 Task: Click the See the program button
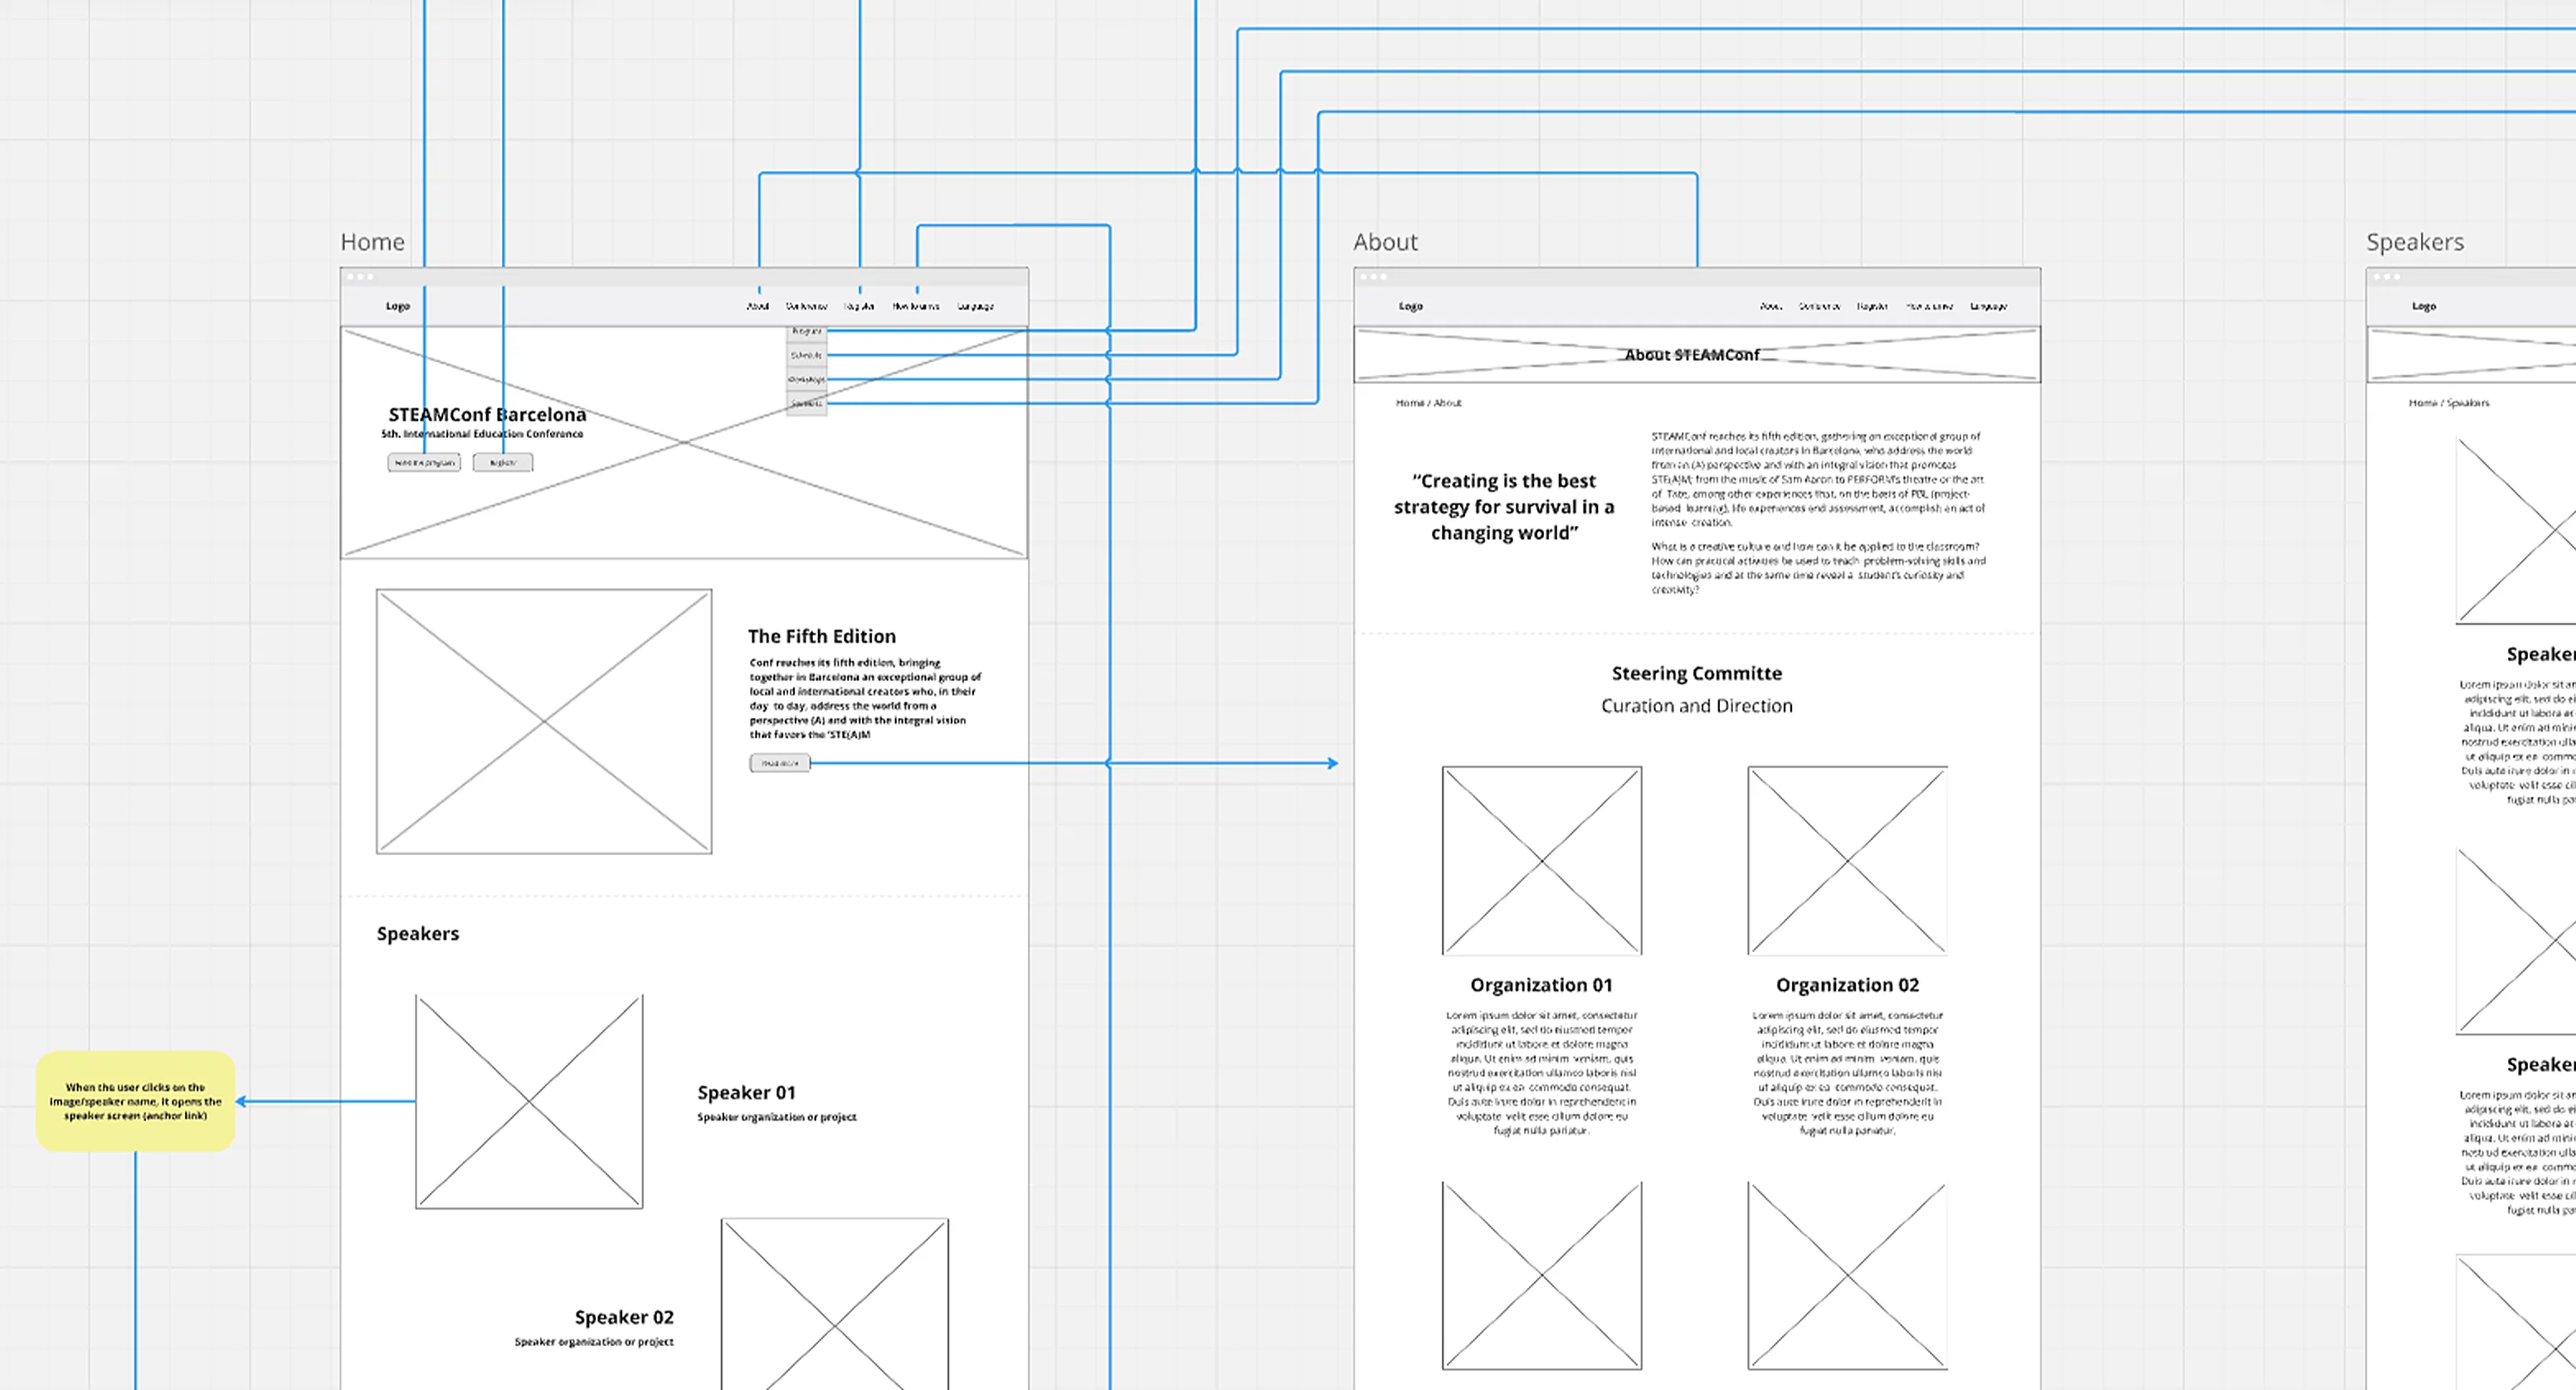(x=422, y=462)
